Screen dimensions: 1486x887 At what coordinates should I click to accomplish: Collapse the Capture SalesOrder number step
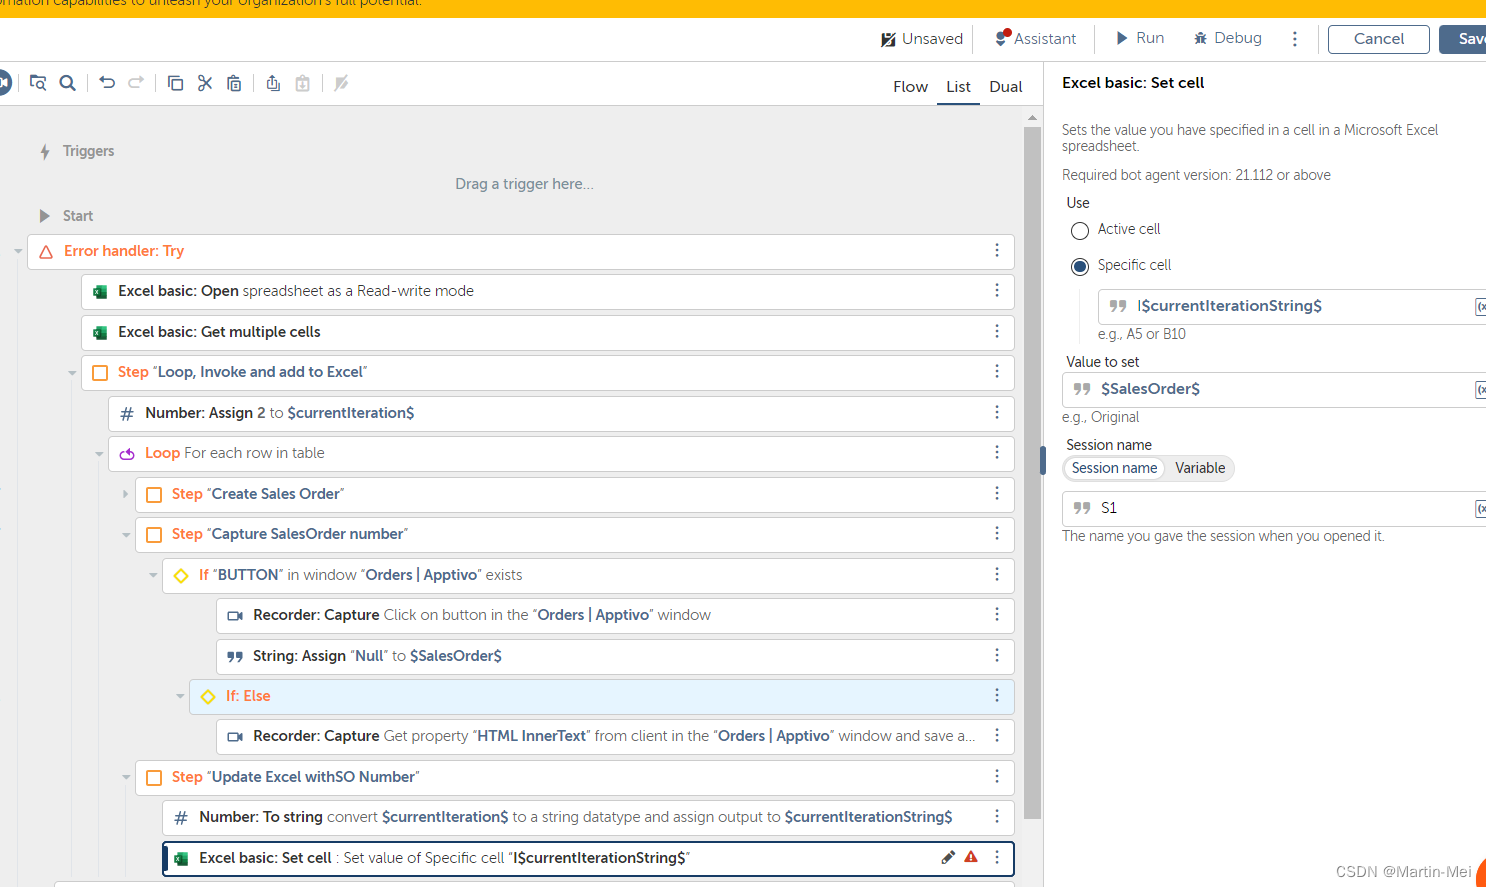[126, 535]
